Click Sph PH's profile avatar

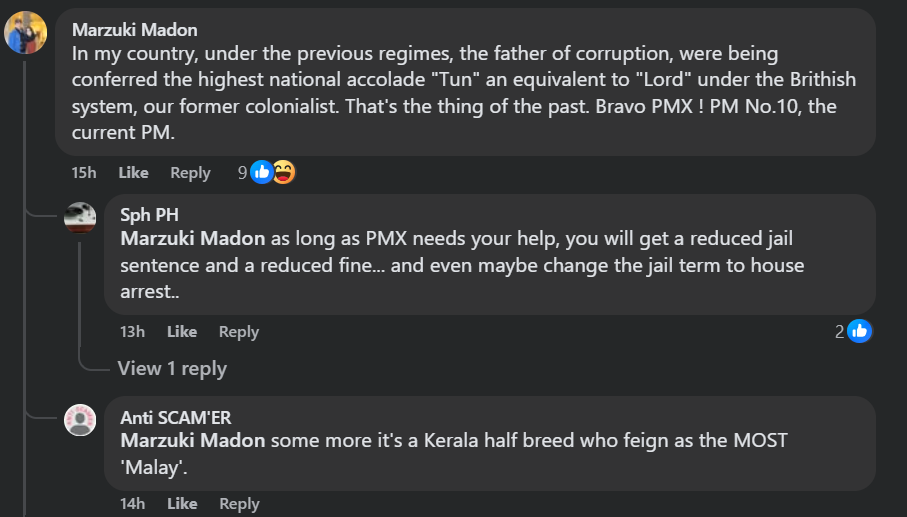pos(80,218)
